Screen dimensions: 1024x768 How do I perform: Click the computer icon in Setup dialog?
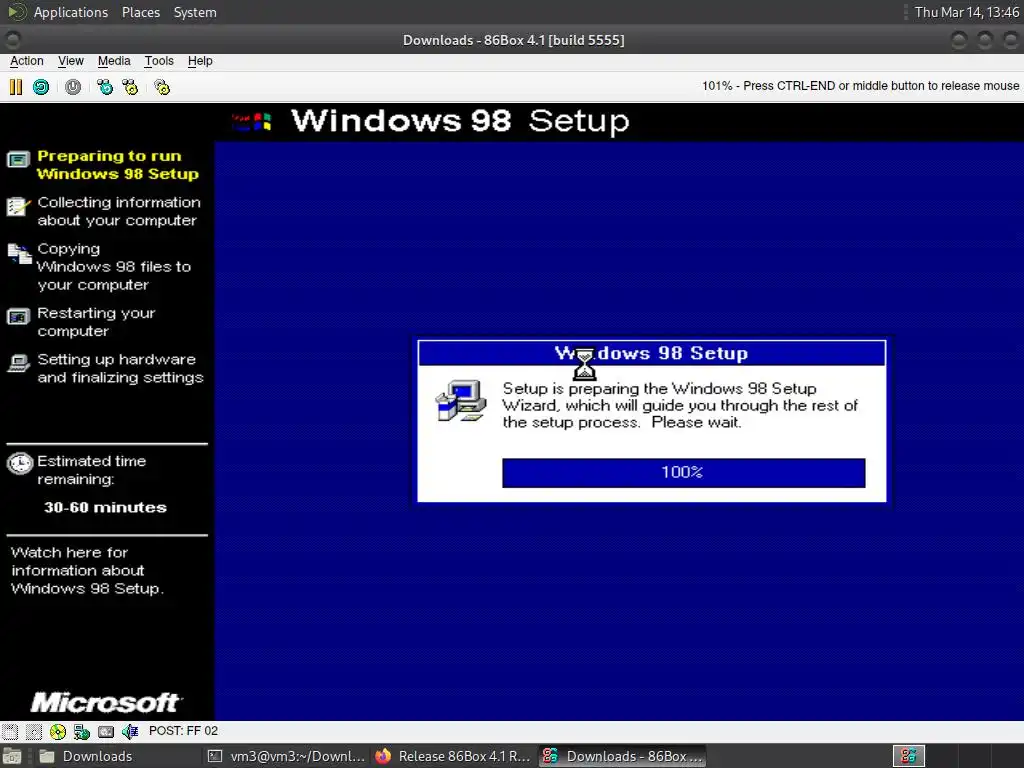pos(461,400)
